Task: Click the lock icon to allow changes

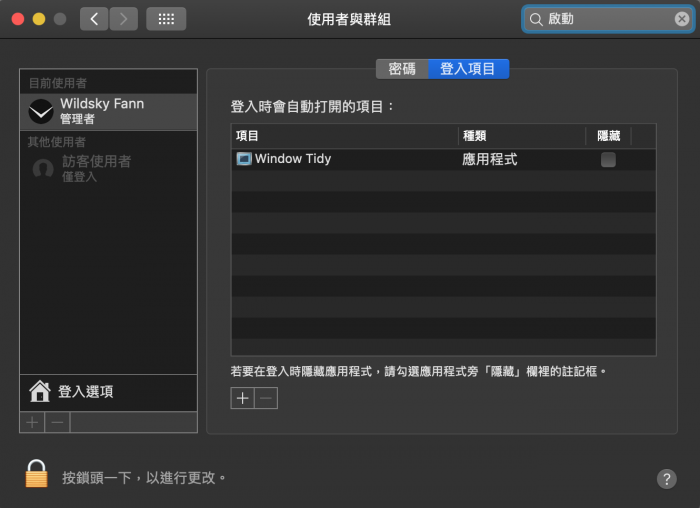Action: (37, 474)
